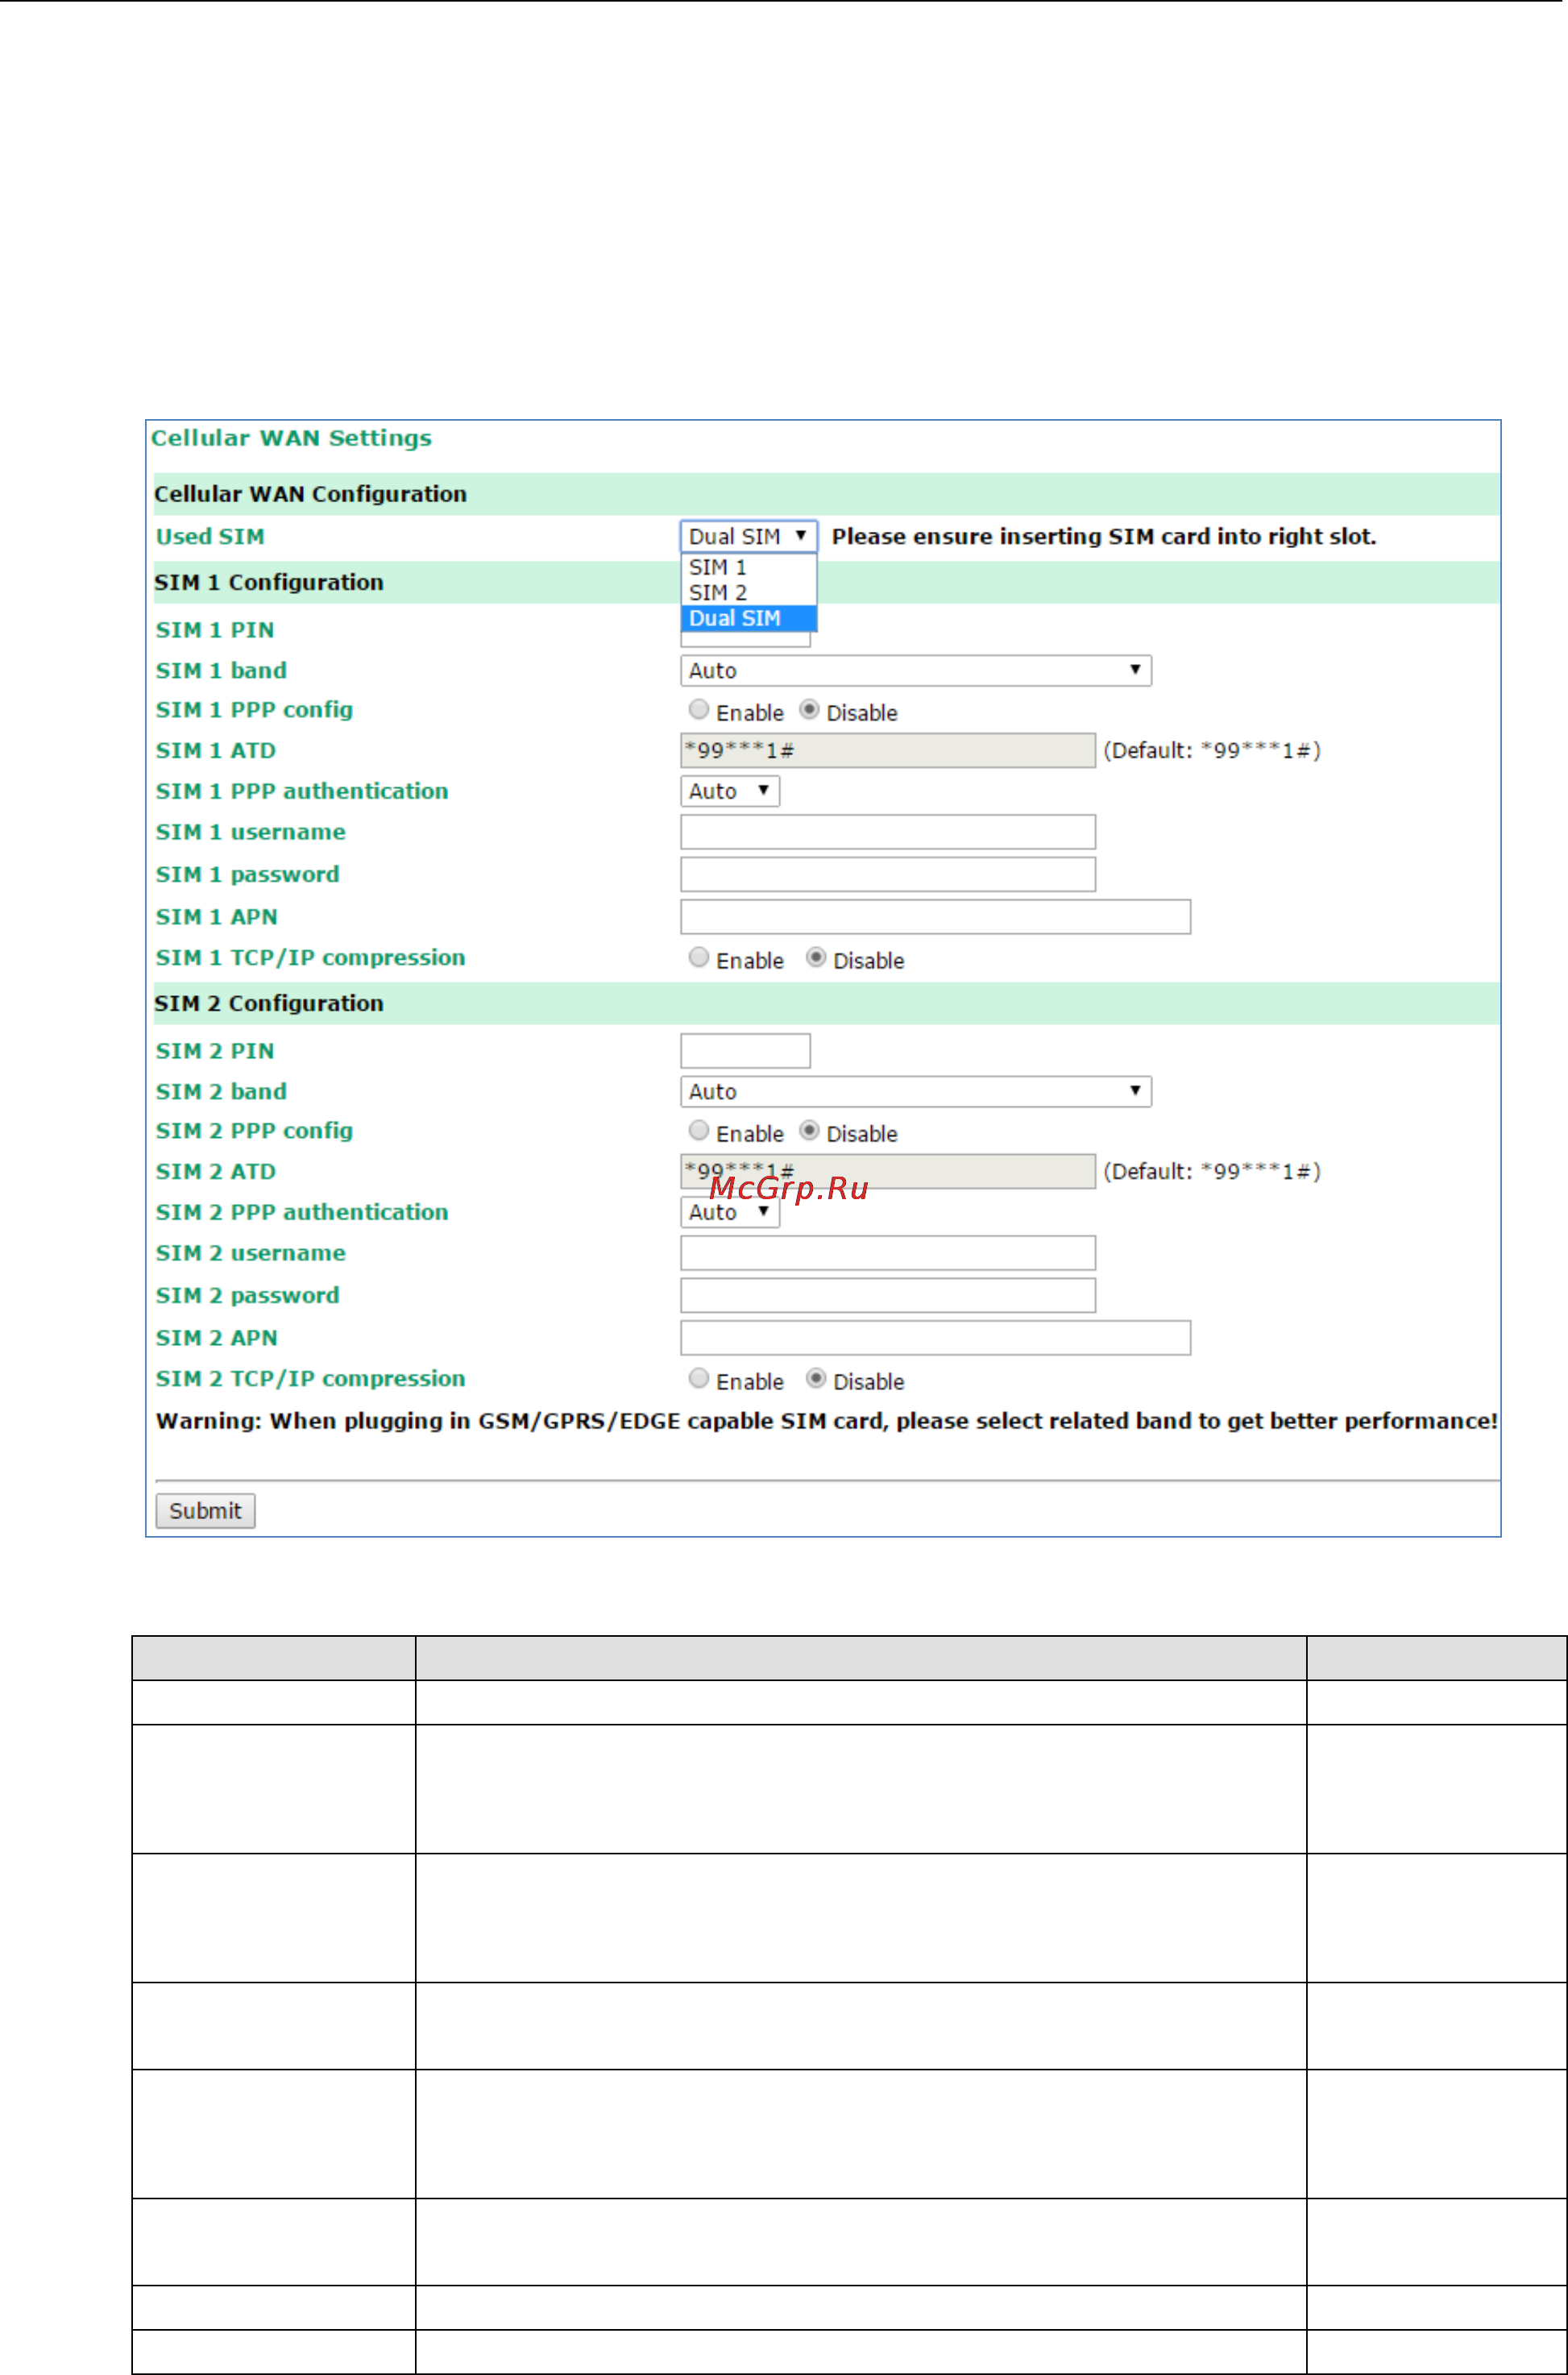Disable SIM 2 PPP config
Screen dimensions: 1568x2375
(809, 1130)
